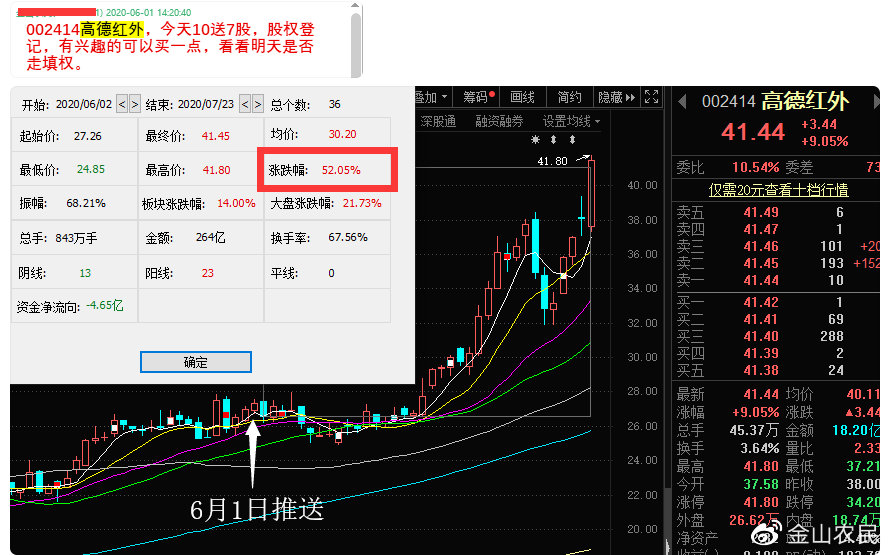
Task: Select the 画线 drawing tool
Action: pyautogui.click(x=522, y=97)
